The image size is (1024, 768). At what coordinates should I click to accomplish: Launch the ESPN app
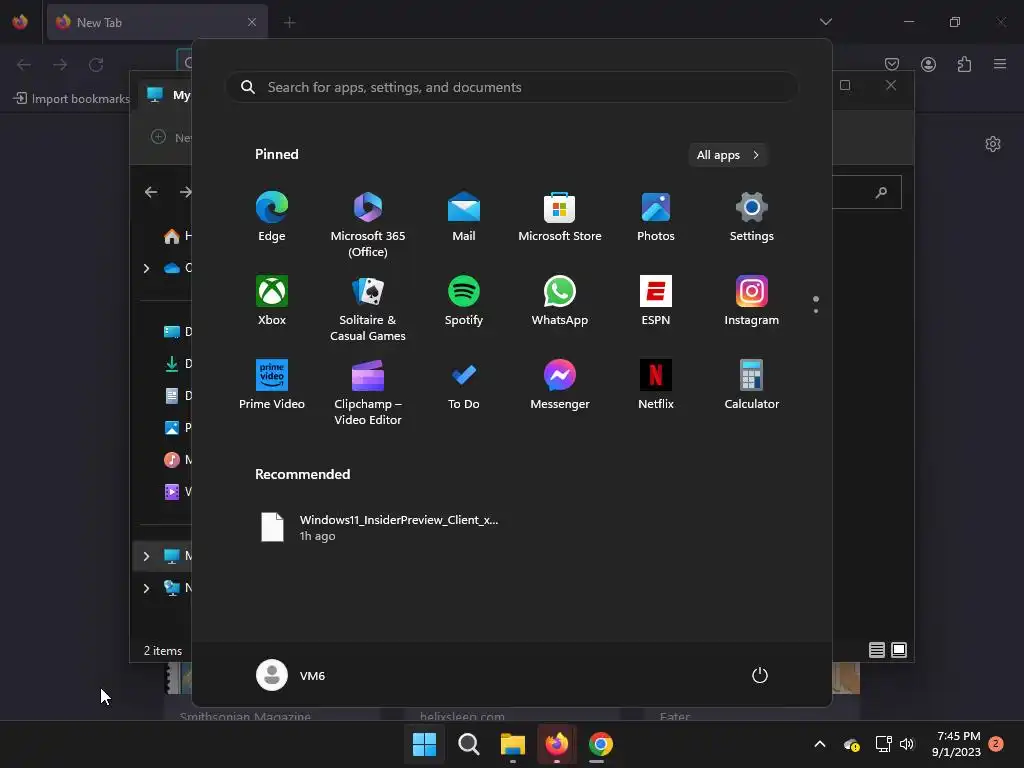(x=656, y=301)
